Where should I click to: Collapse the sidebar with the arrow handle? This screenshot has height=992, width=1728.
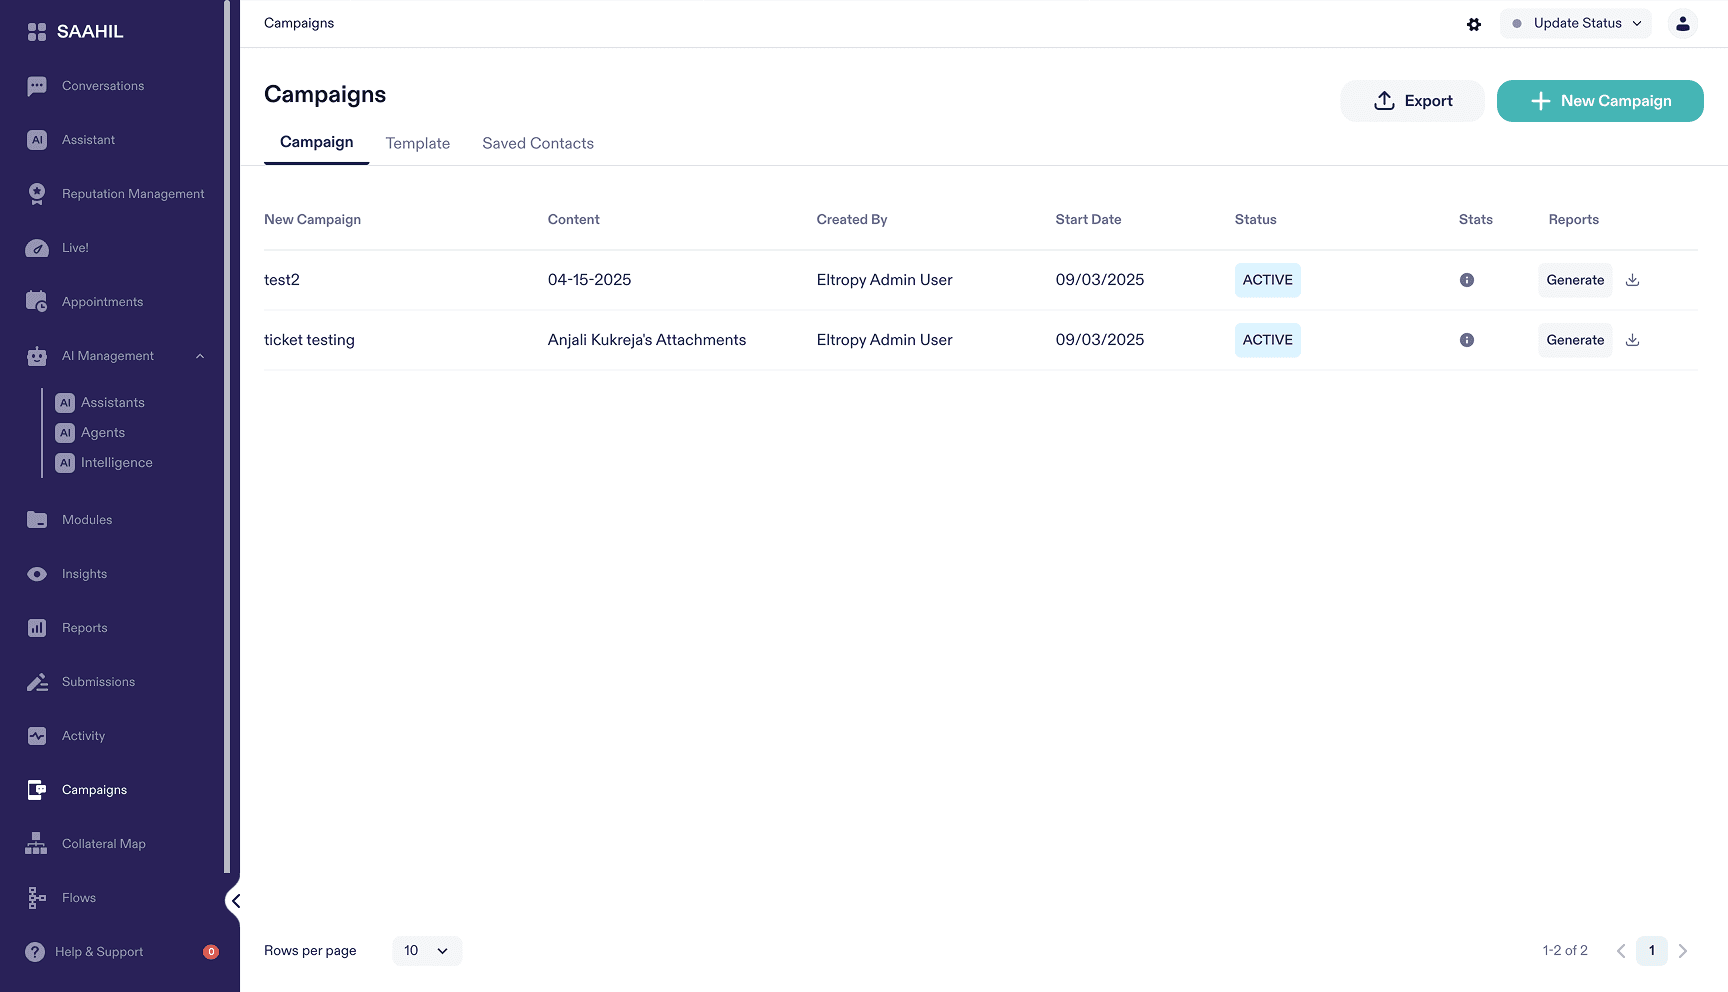[x=235, y=901]
